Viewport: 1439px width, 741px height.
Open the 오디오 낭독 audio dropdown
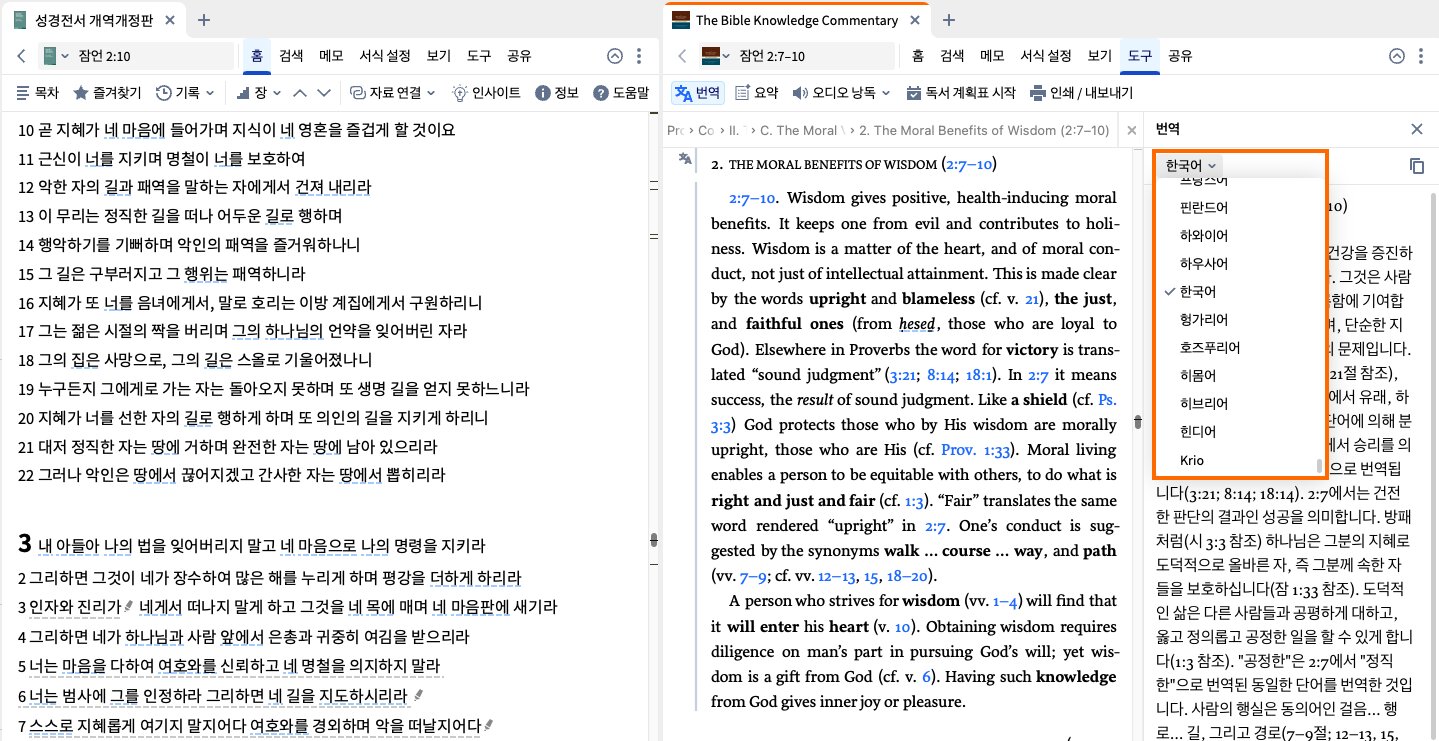pos(841,93)
